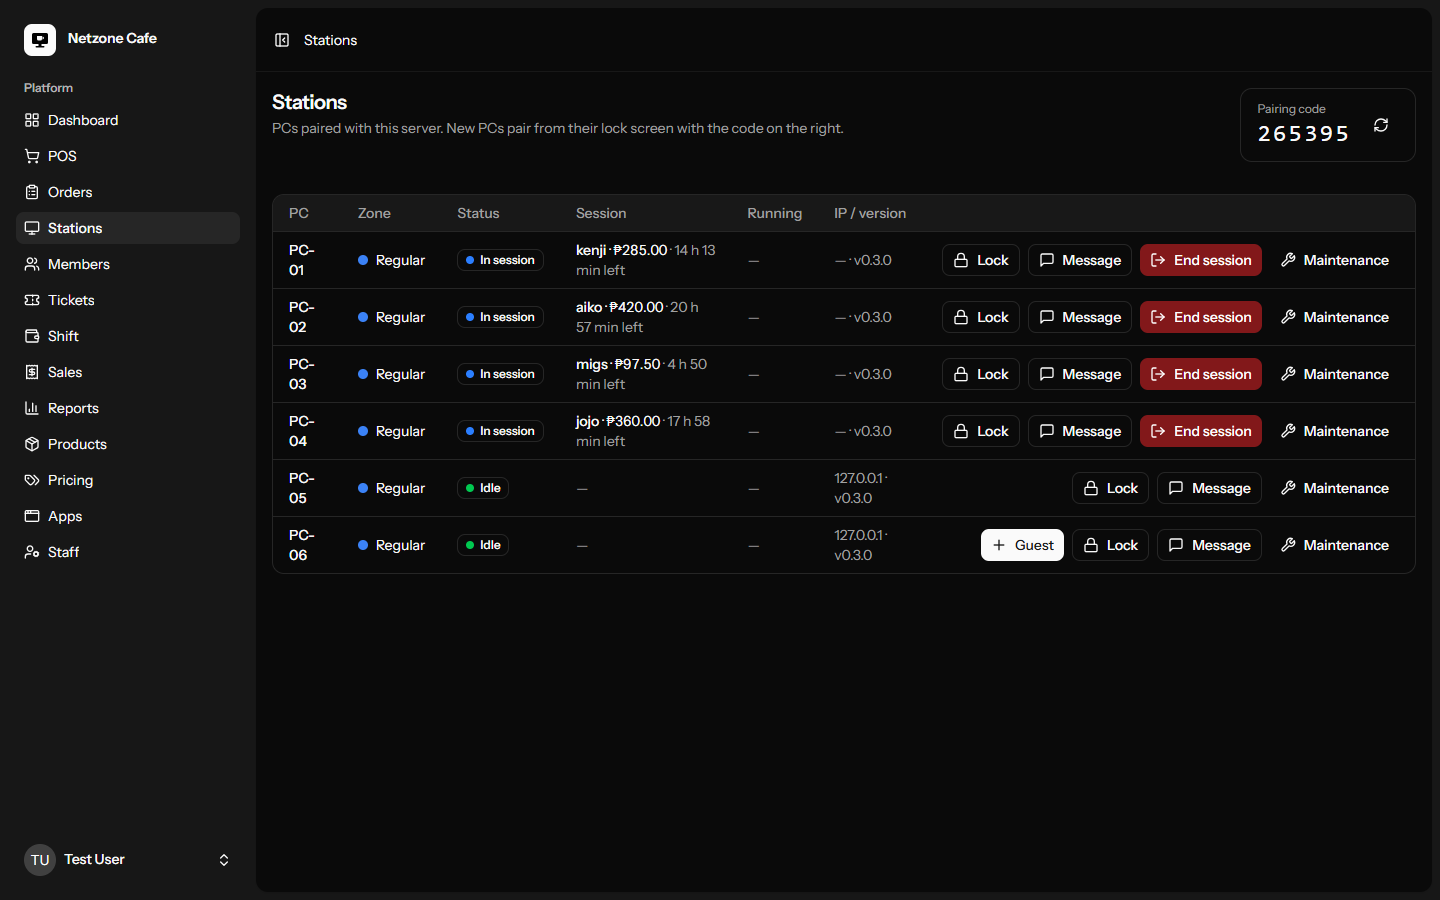Navigate to Tickets
Screen dimensions: 1440x900
(128, 300)
